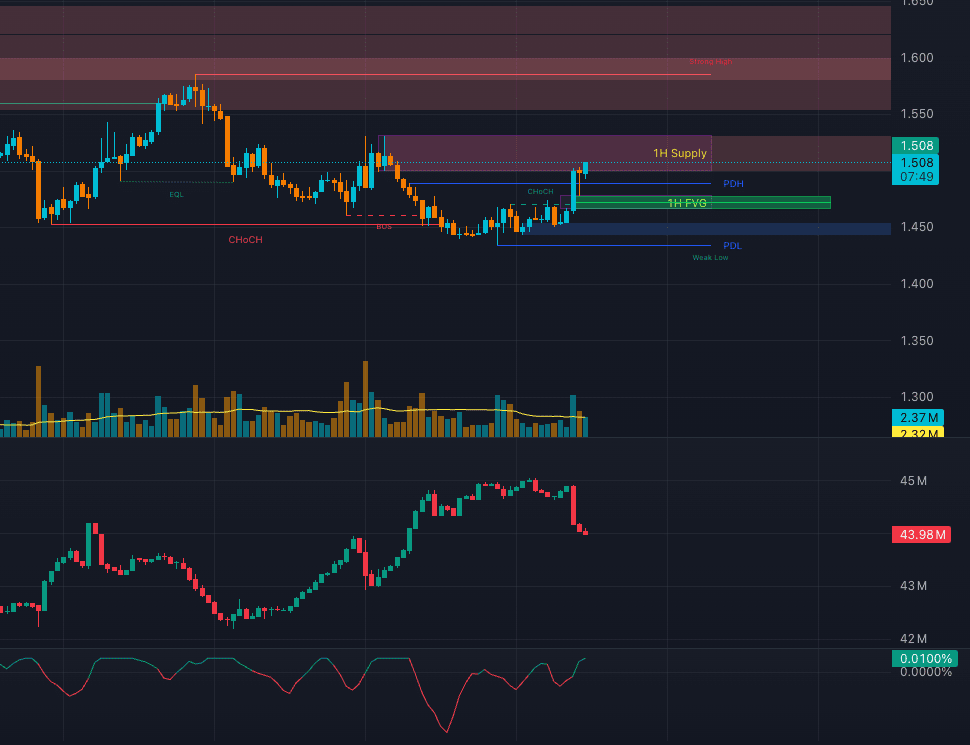The image size is (970, 745).
Task: Click the 42 M axis label
Action: click(913, 639)
